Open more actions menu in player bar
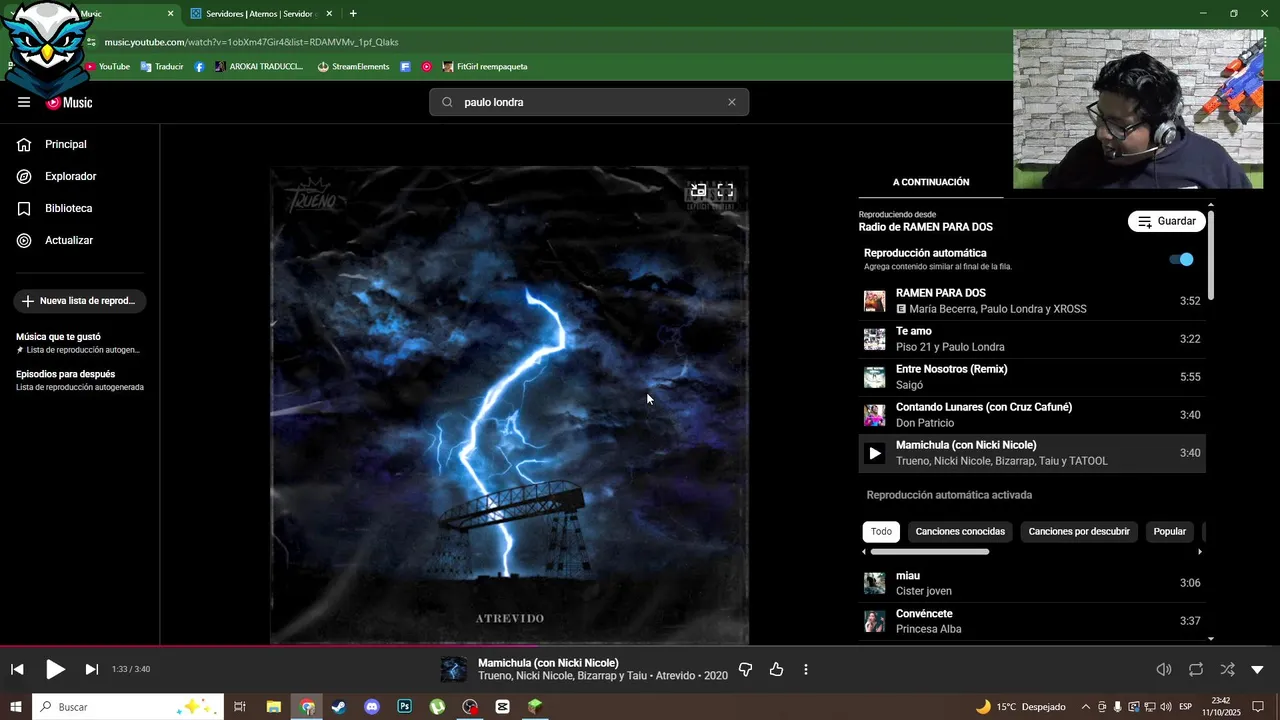This screenshot has width=1280, height=720. point(806,669)
